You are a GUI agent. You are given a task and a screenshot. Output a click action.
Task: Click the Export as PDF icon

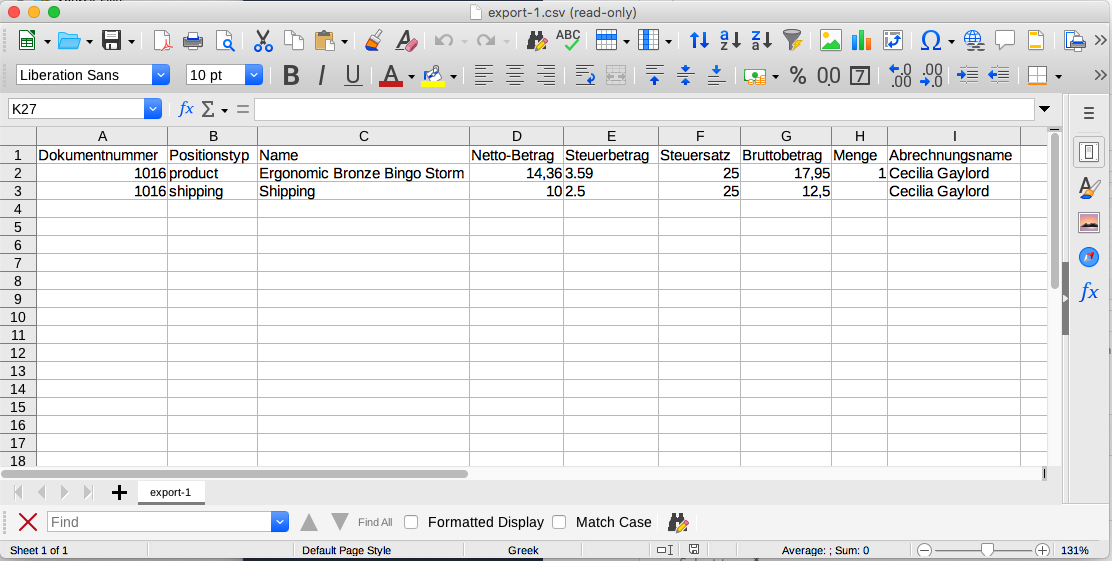162,41
